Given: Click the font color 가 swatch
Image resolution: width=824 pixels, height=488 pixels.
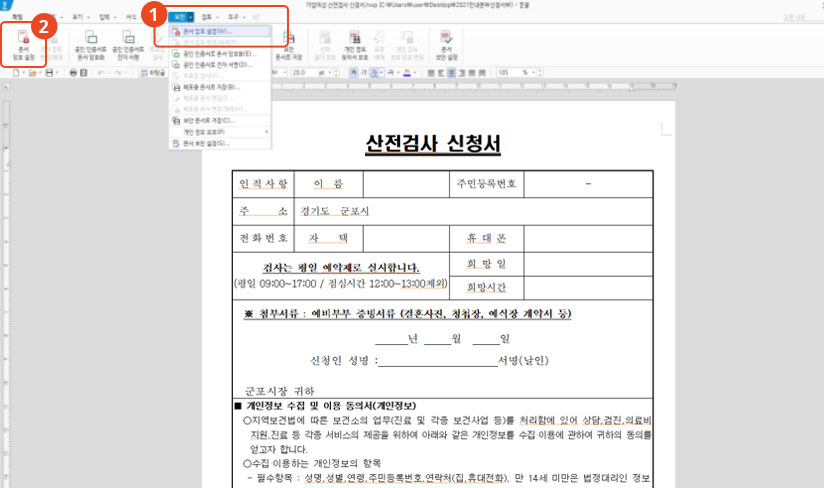Looking at the screenshot, I should click(407, 72).
